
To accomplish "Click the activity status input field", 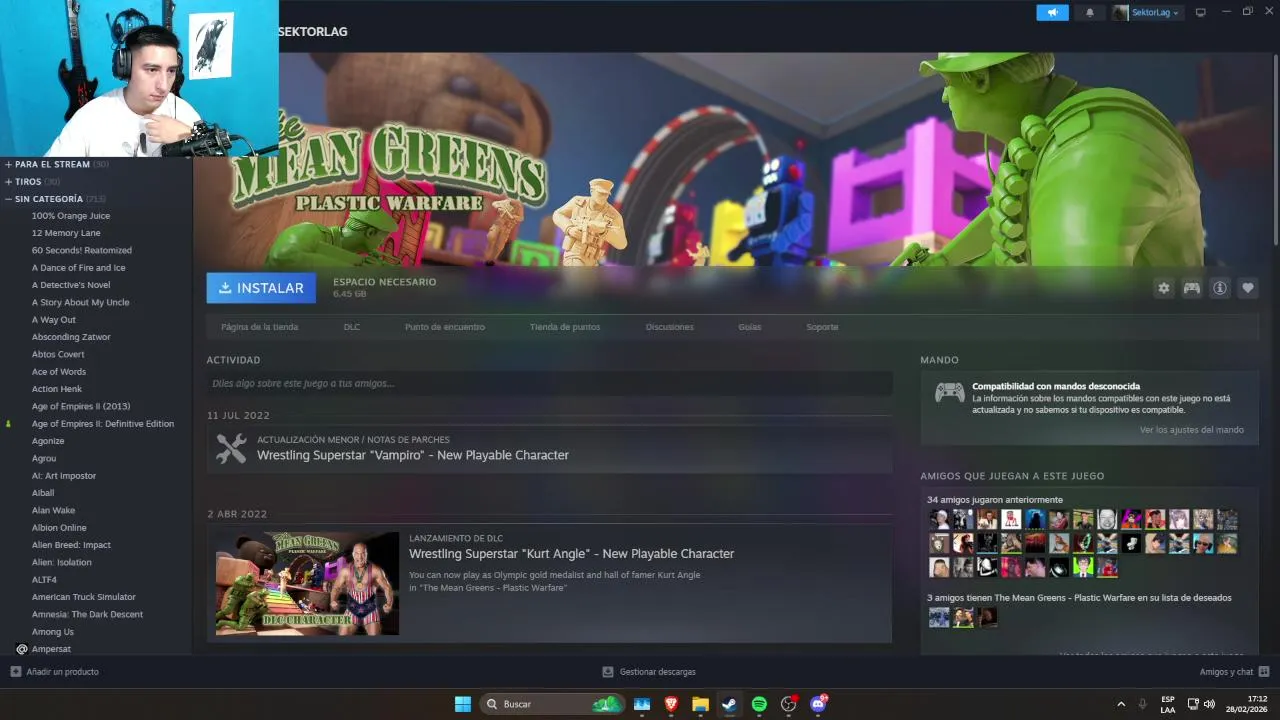I will (549, 383).
